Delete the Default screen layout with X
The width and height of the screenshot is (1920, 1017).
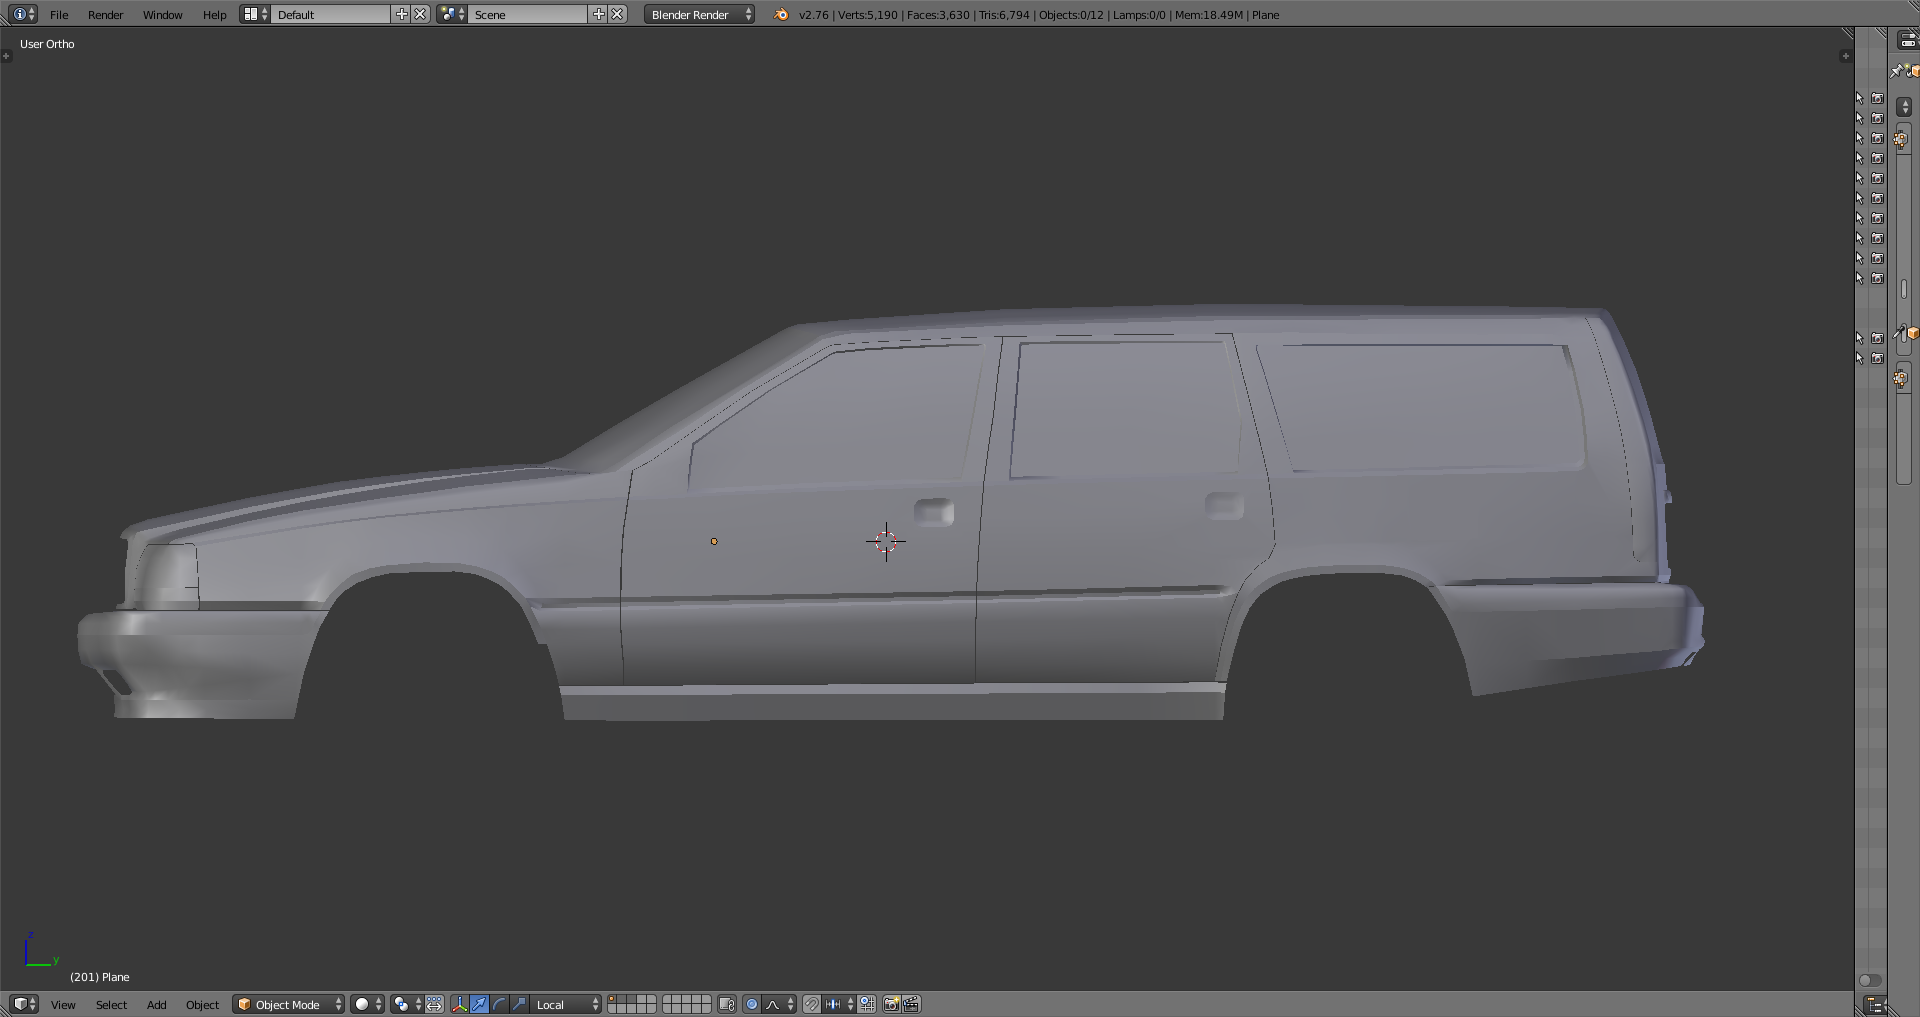coord(421,14)
